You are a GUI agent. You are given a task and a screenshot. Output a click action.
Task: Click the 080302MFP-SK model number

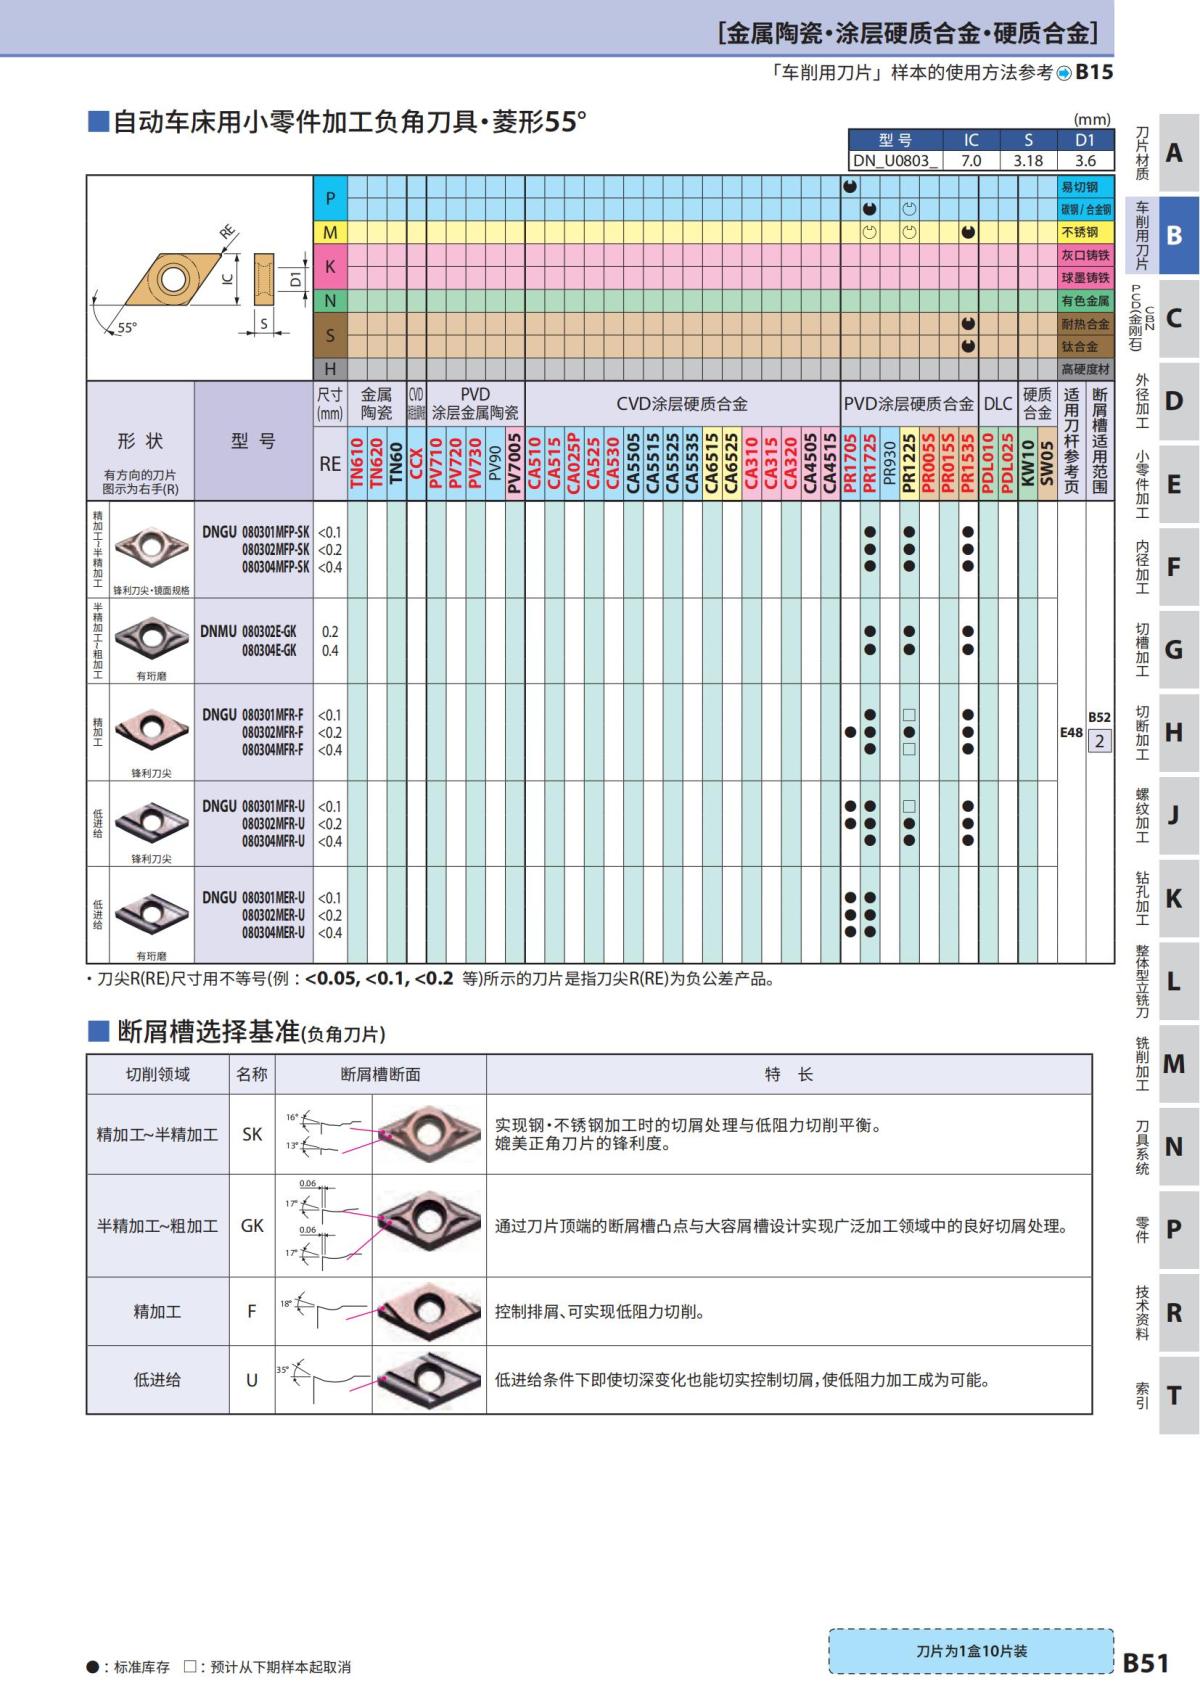click(275, 550)
